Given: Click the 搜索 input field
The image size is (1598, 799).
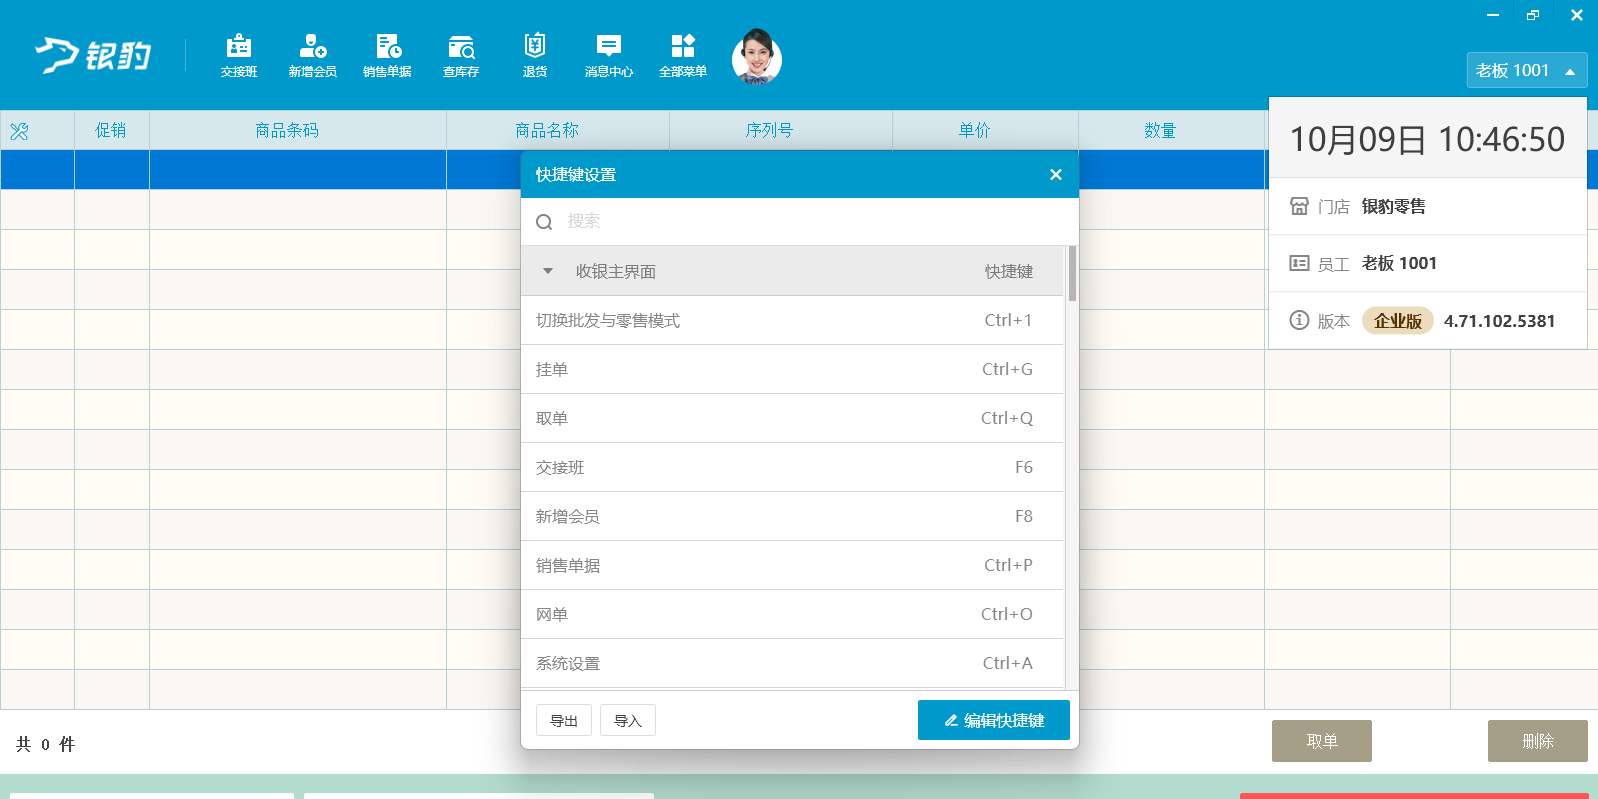Looking at the screenshot, I should click(x=800, y=221).
